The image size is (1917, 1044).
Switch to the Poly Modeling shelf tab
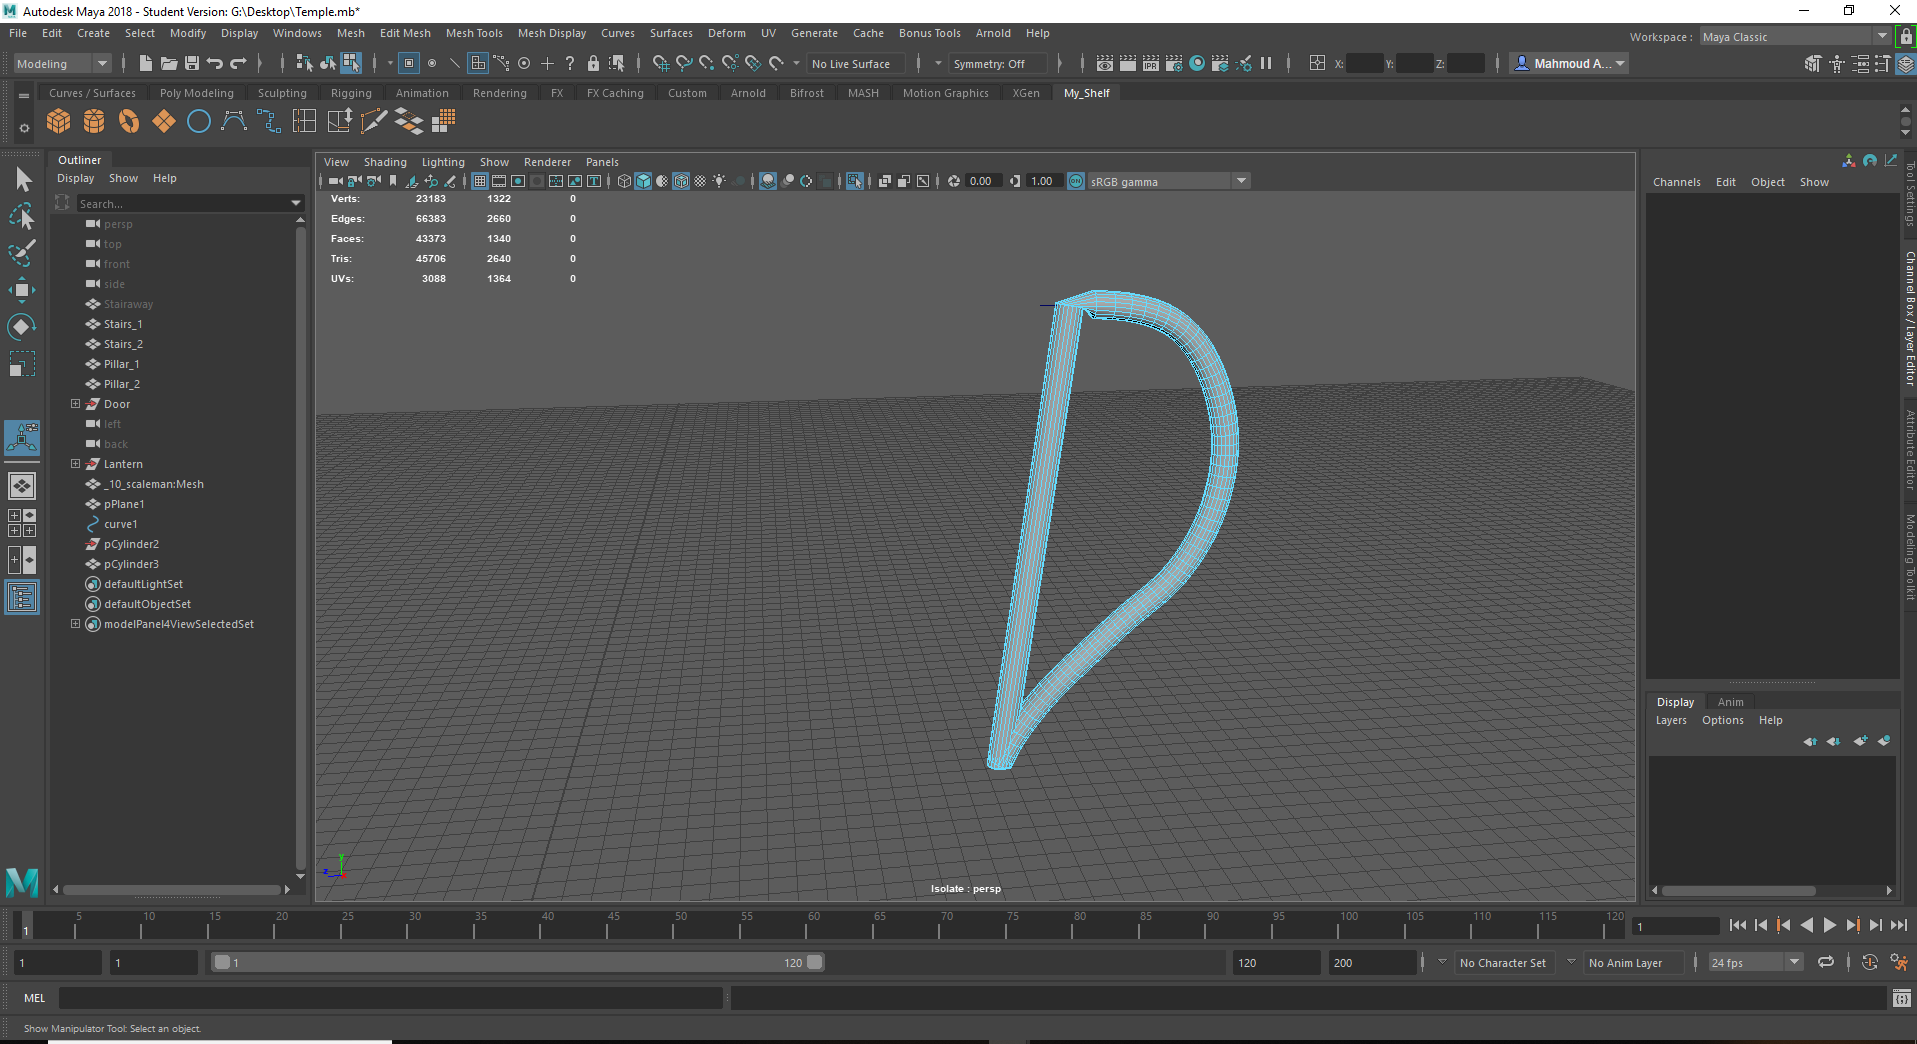point(197,93)
